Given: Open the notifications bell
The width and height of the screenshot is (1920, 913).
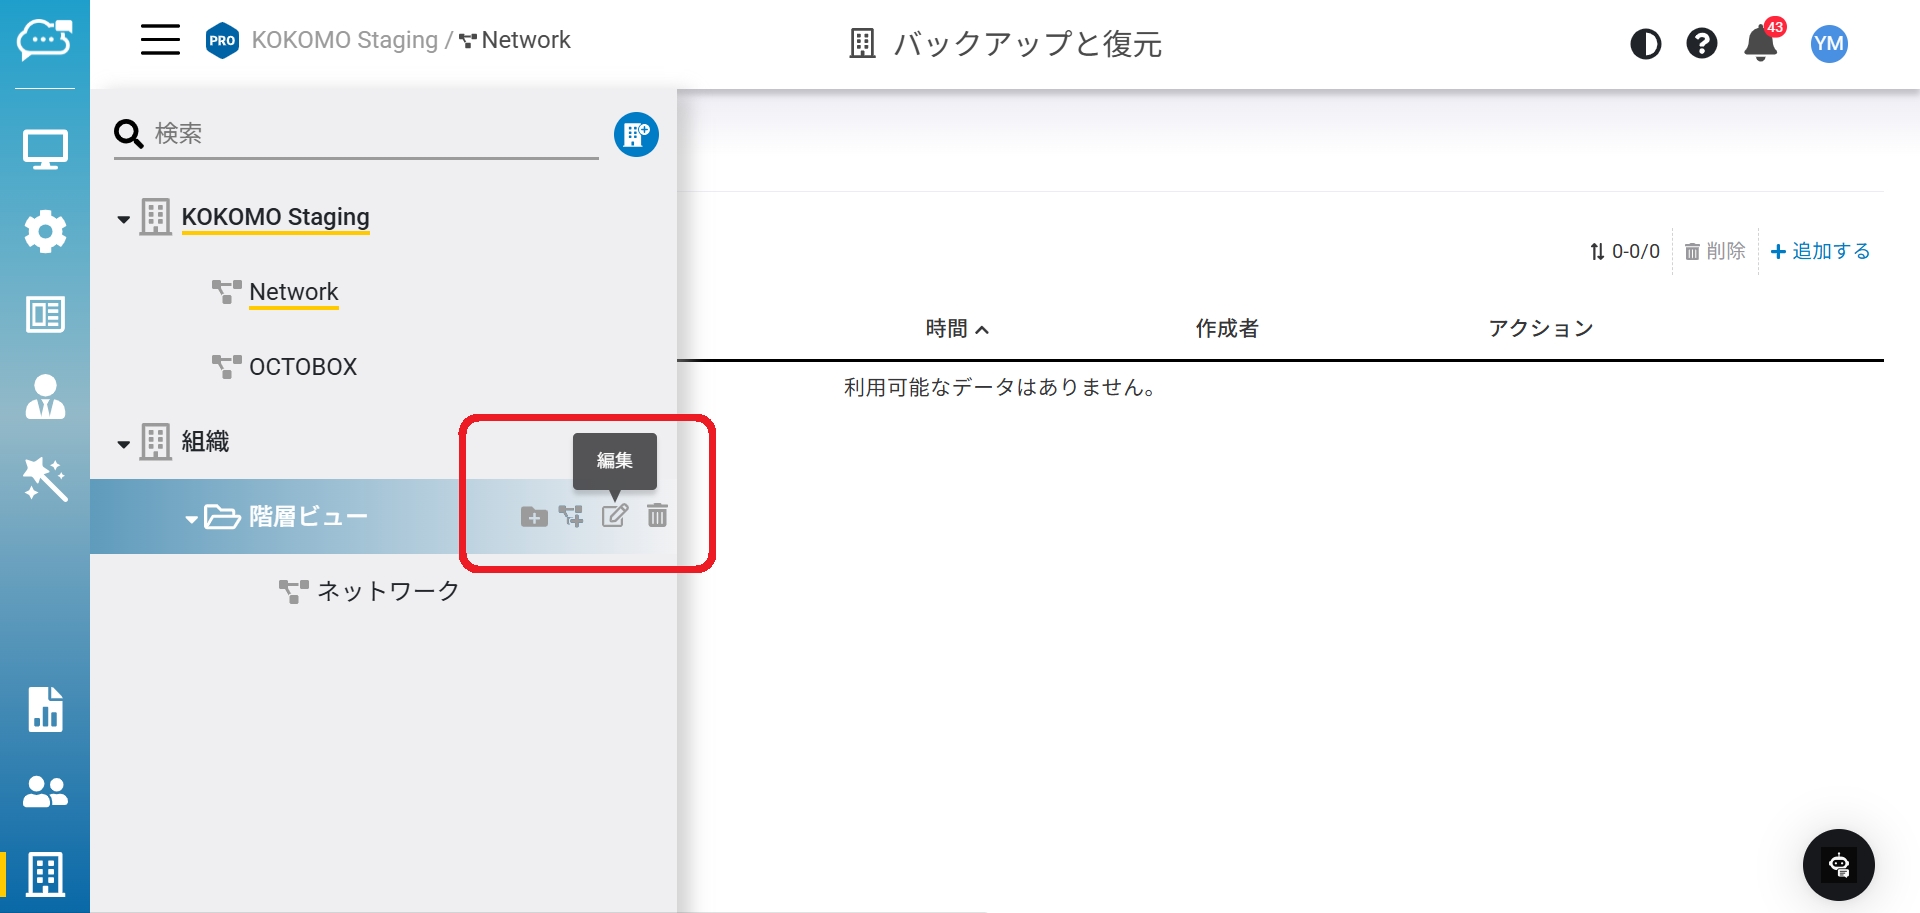Looking at the screenshot, I should 1760,44.
